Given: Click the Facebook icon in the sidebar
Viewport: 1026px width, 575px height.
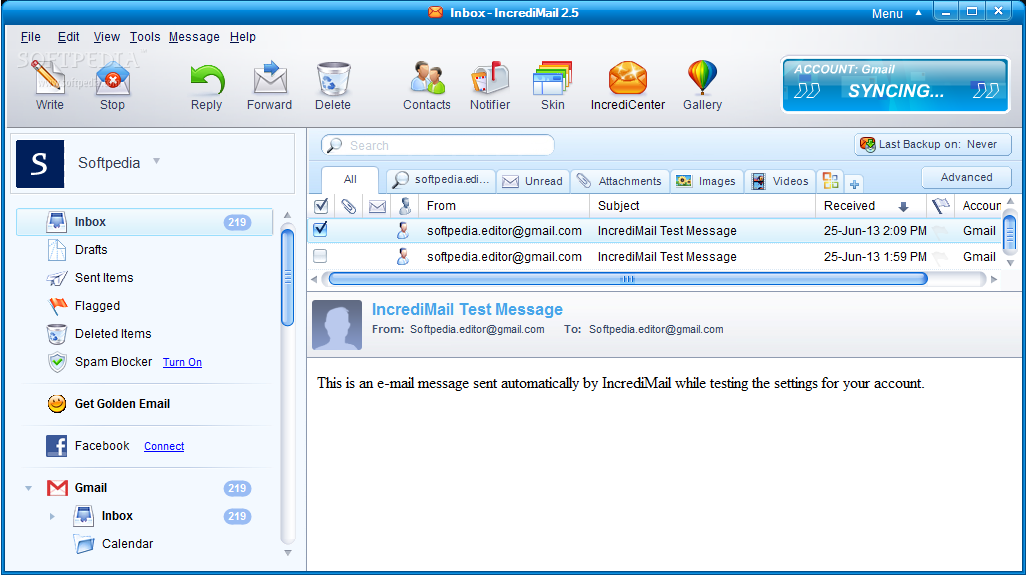Looking at the screenshot, I should pos(56,446).
